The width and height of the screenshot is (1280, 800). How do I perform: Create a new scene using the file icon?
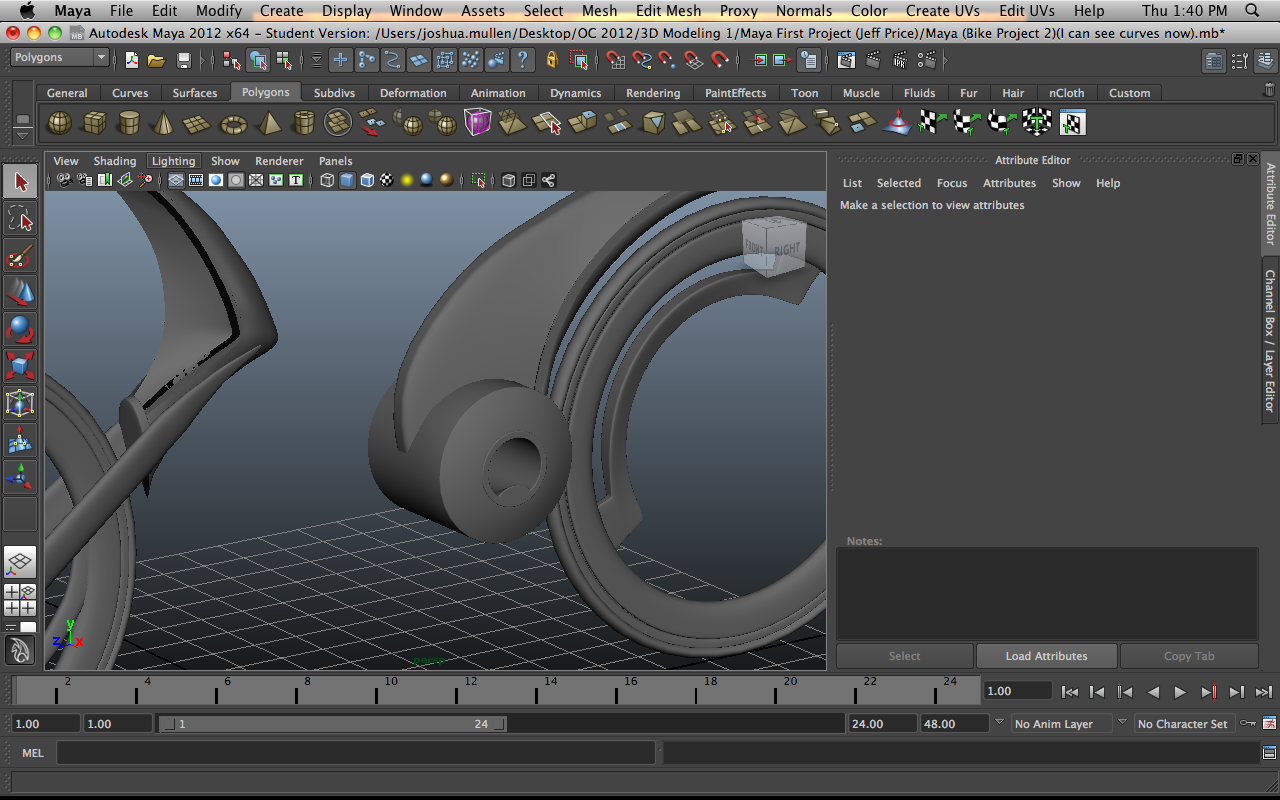pyautogui.click(x=133, y=60)
